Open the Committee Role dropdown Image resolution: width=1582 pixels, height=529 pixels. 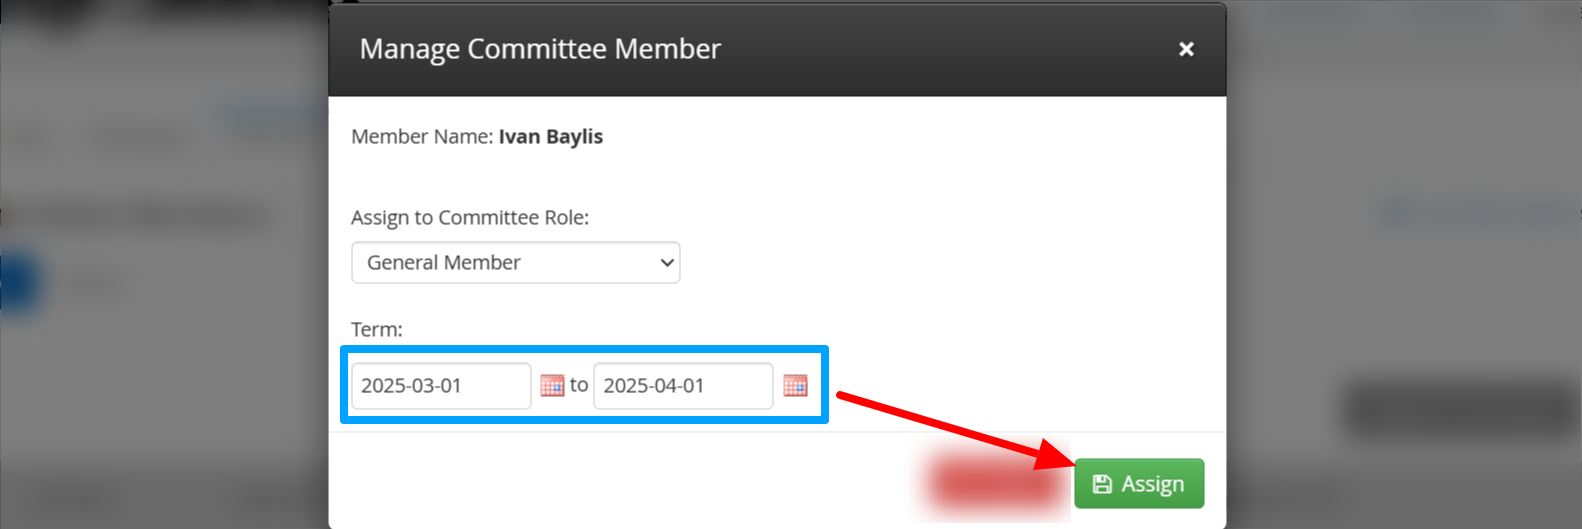click(x=515, y=263)
